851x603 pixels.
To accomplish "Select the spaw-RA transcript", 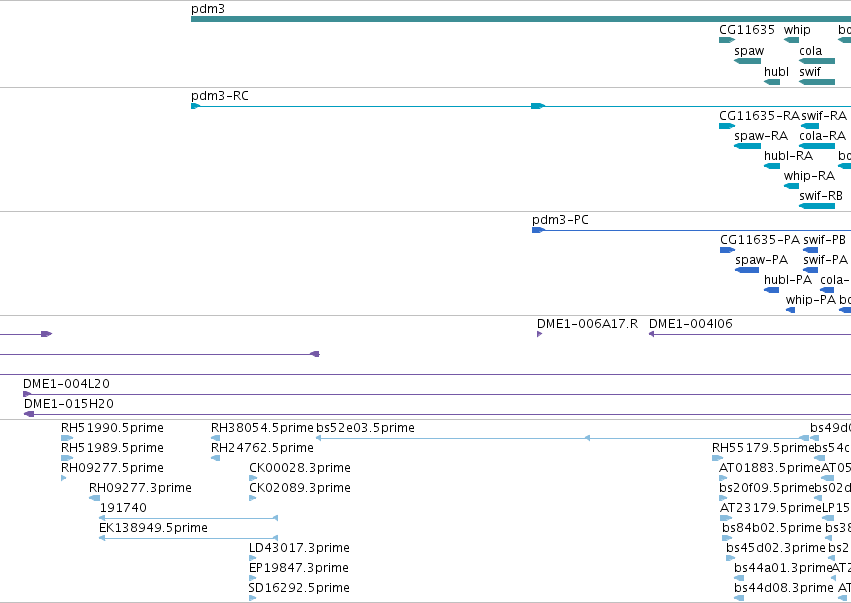I will point(747,146).
